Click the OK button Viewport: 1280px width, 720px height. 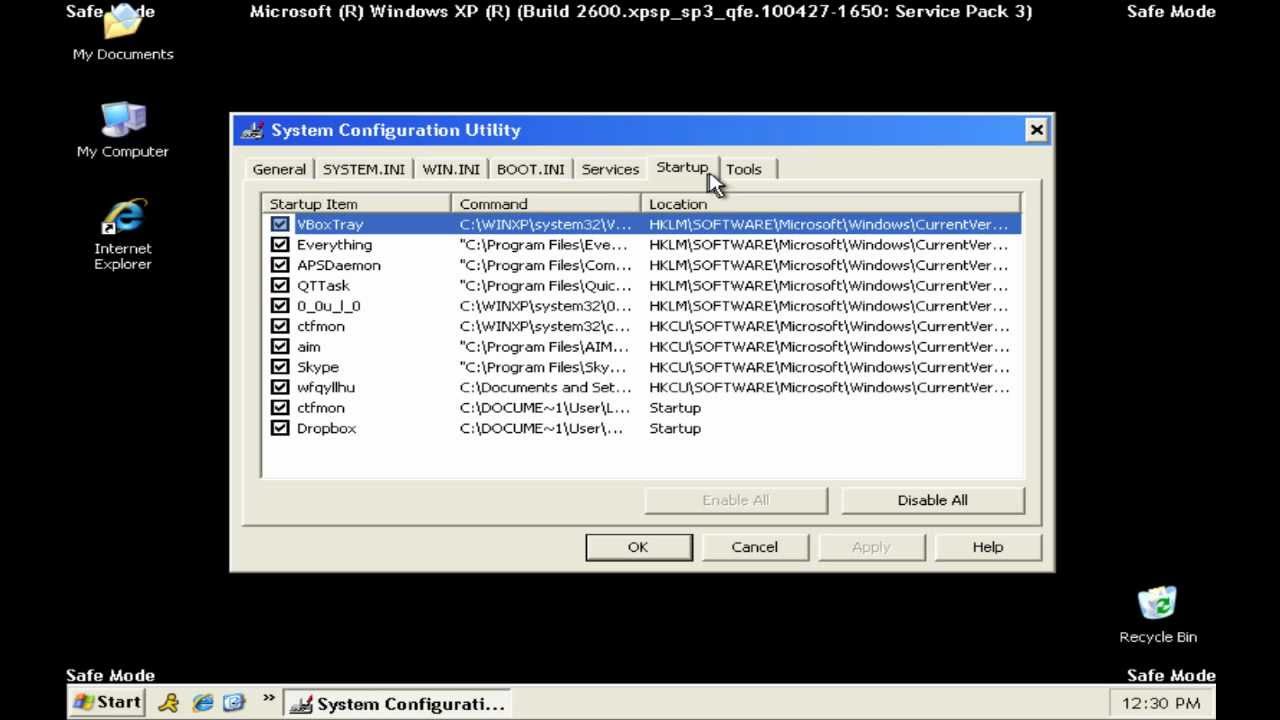638,547
